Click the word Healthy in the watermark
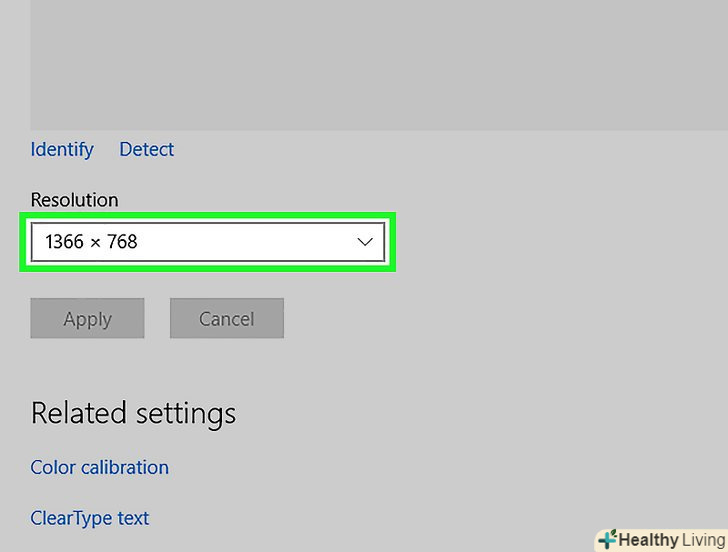Image resolution: width=728 pixels, height=552 pixels. click(x=650, y=540)
